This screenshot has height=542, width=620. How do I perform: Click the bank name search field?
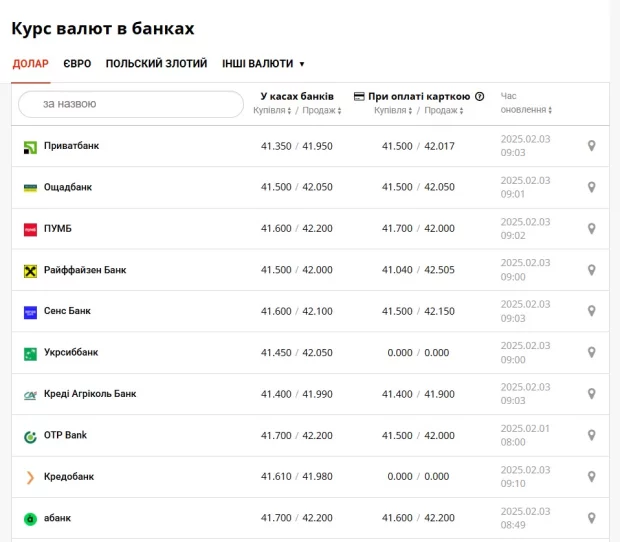tap(131, 104)
